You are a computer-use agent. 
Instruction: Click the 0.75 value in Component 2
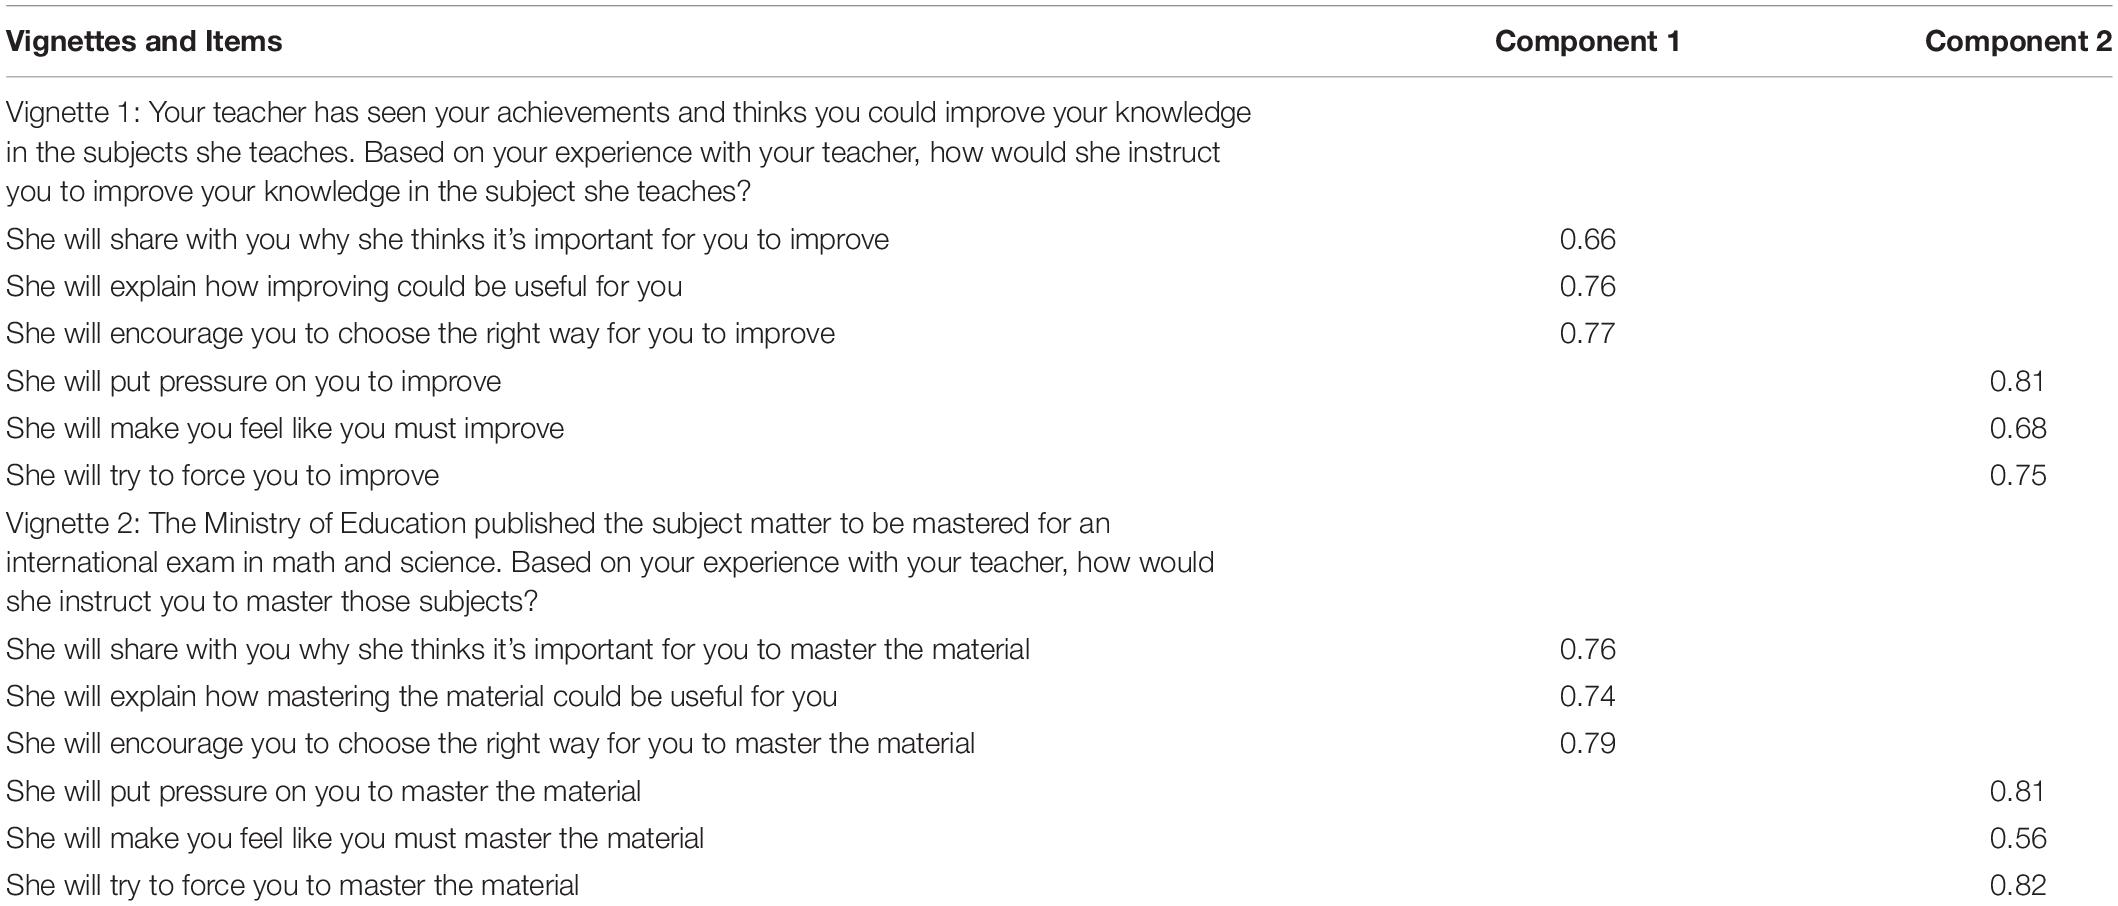click(x=2018, y=475)
